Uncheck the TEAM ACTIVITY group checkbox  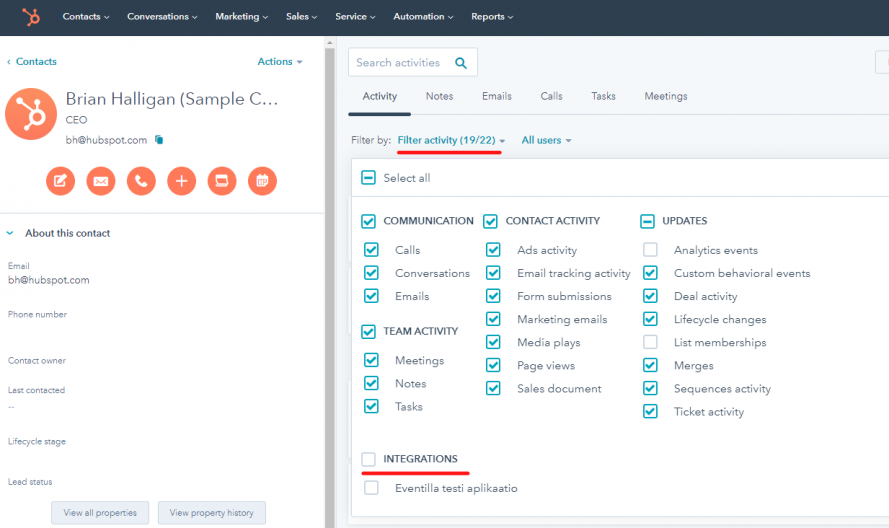coord(369,331)
